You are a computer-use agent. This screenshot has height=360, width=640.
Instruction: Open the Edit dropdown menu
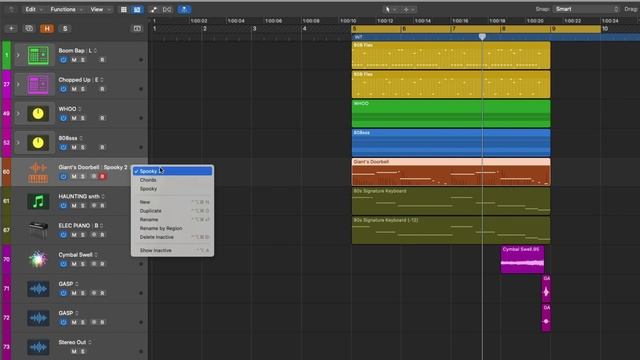33,9
